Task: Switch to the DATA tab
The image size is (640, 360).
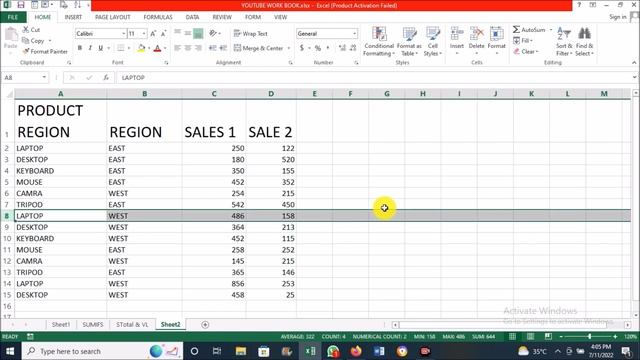Action: coord(192,17)
